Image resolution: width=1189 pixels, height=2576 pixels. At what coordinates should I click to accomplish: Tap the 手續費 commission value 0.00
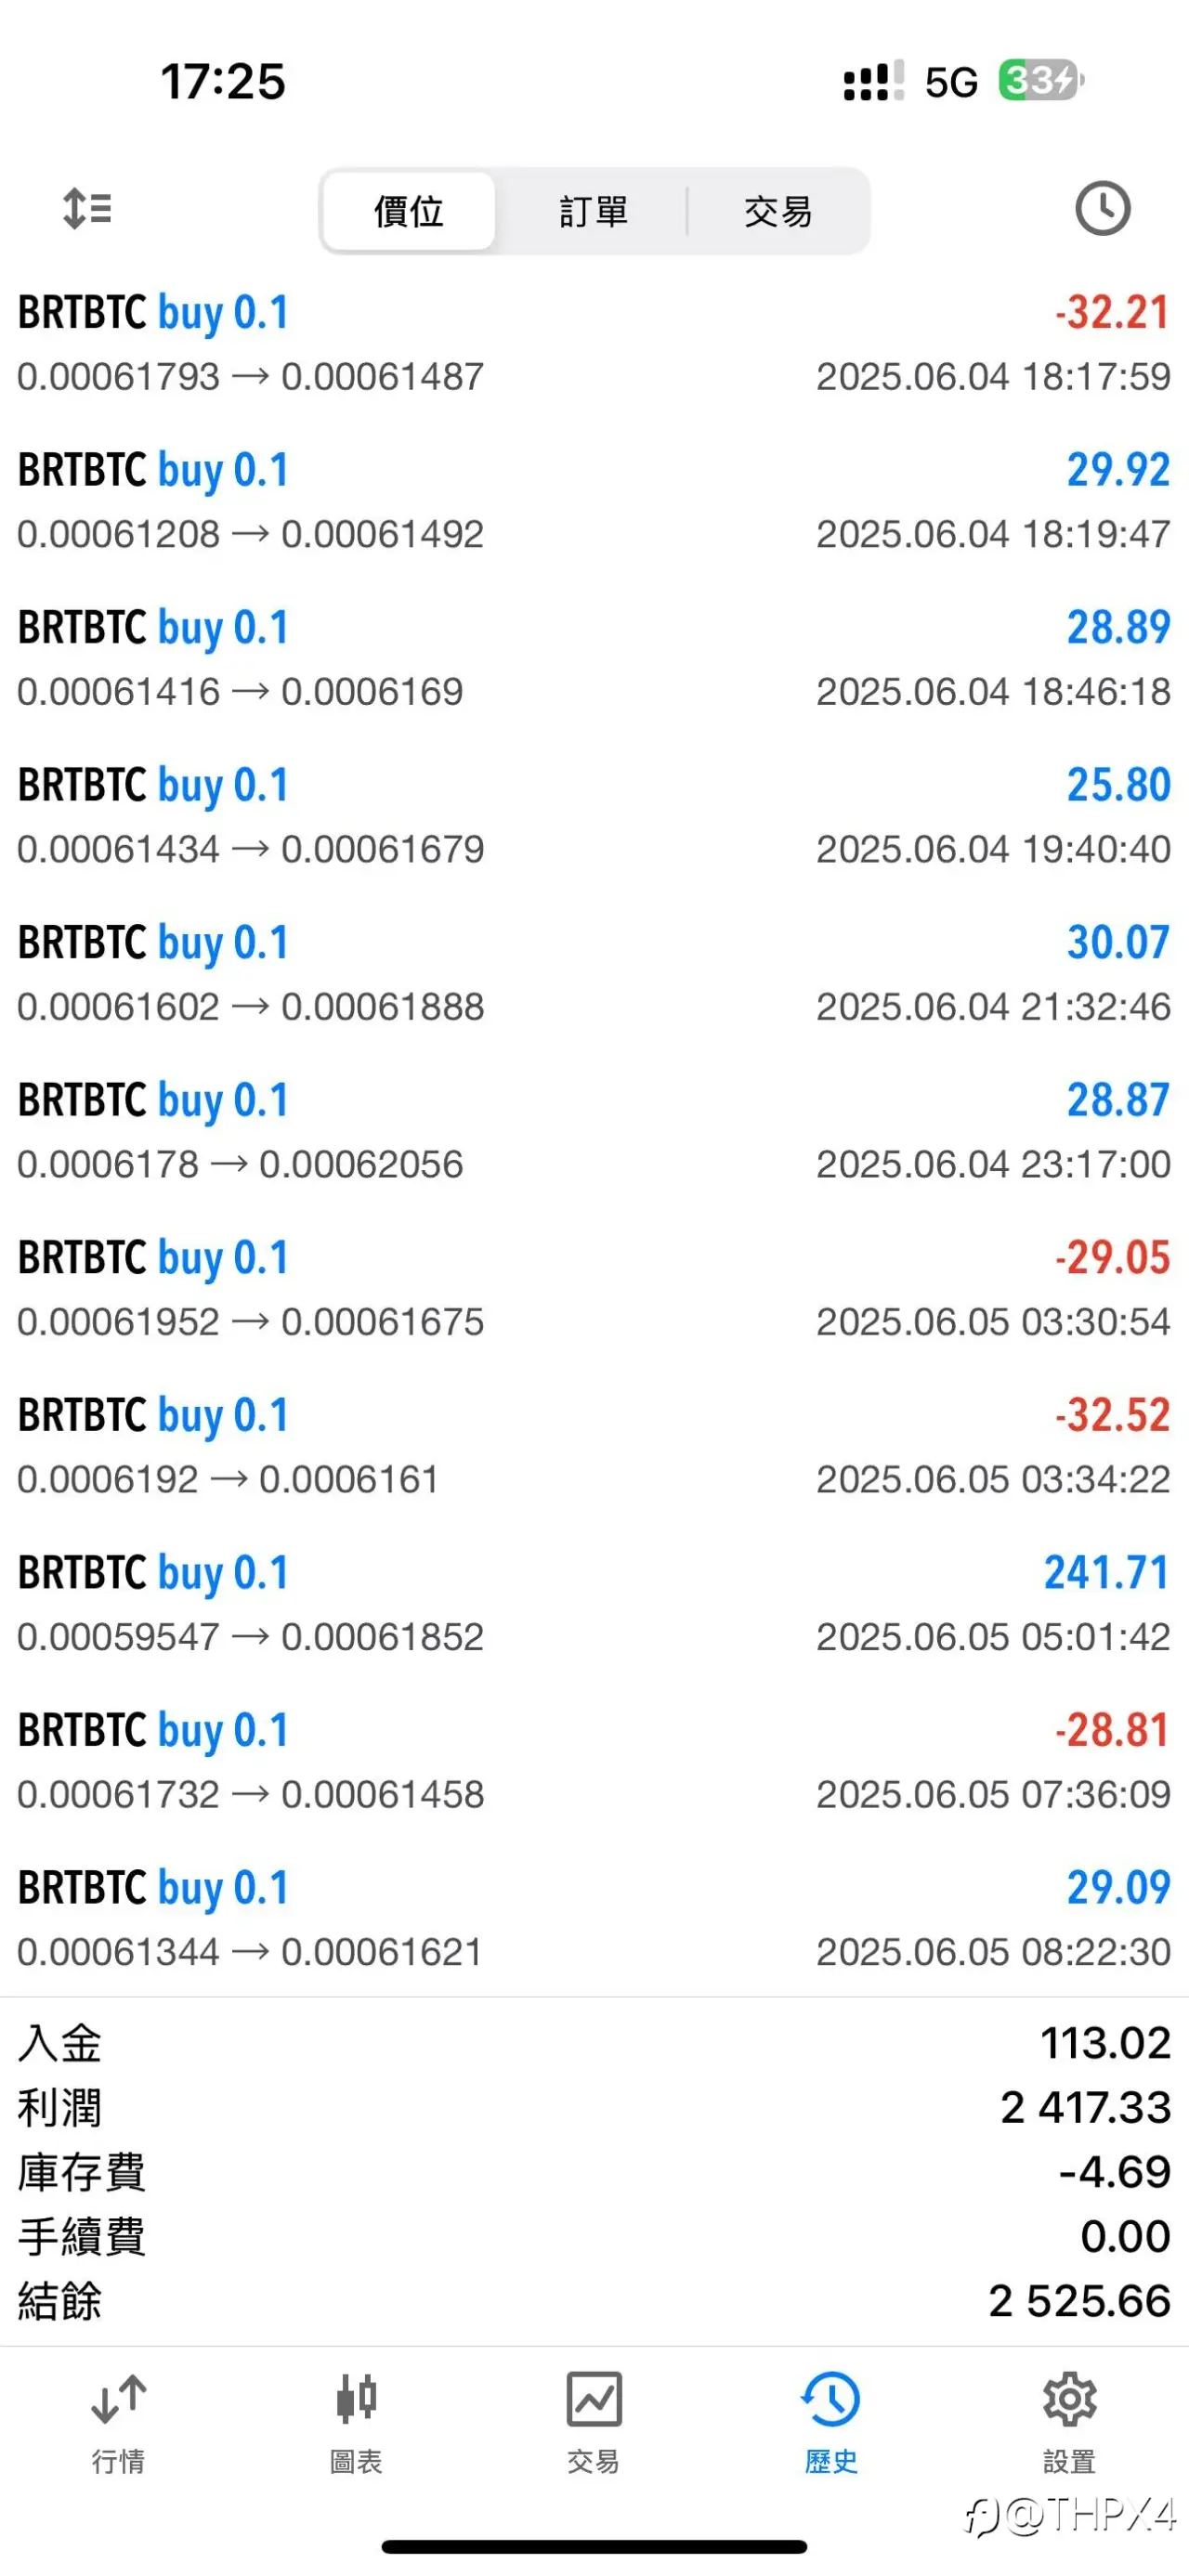pyautogui.click(x=1125, y=2236)
